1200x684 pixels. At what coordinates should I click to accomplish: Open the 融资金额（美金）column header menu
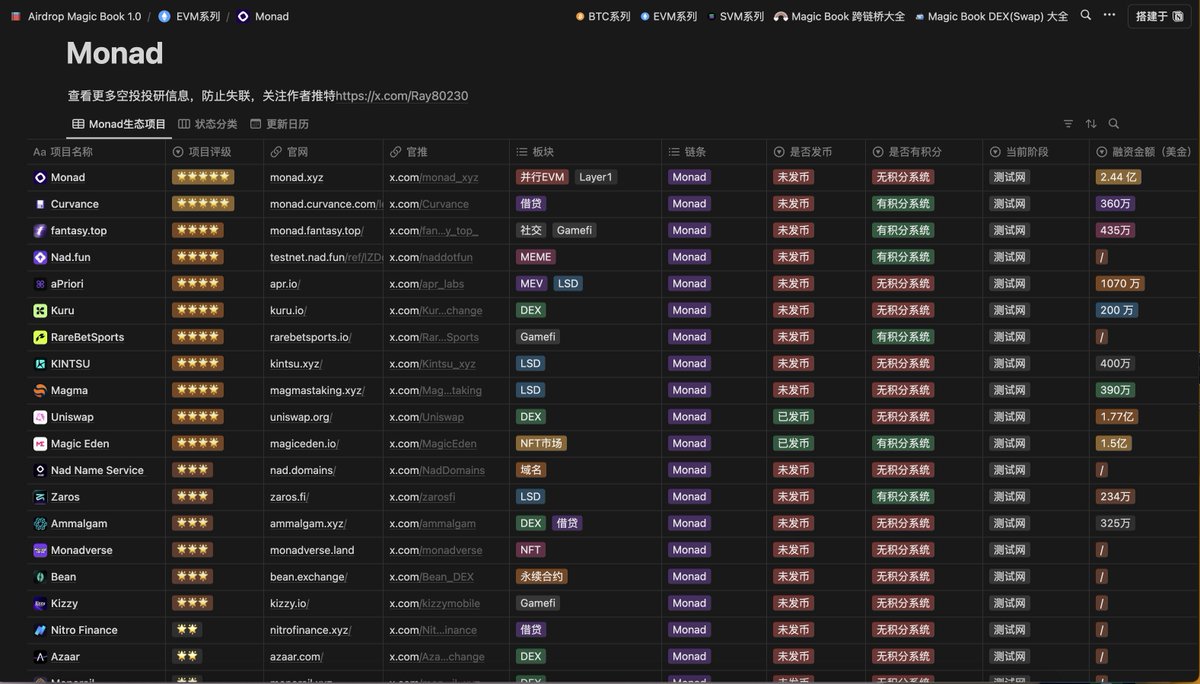pos(1145,152)
